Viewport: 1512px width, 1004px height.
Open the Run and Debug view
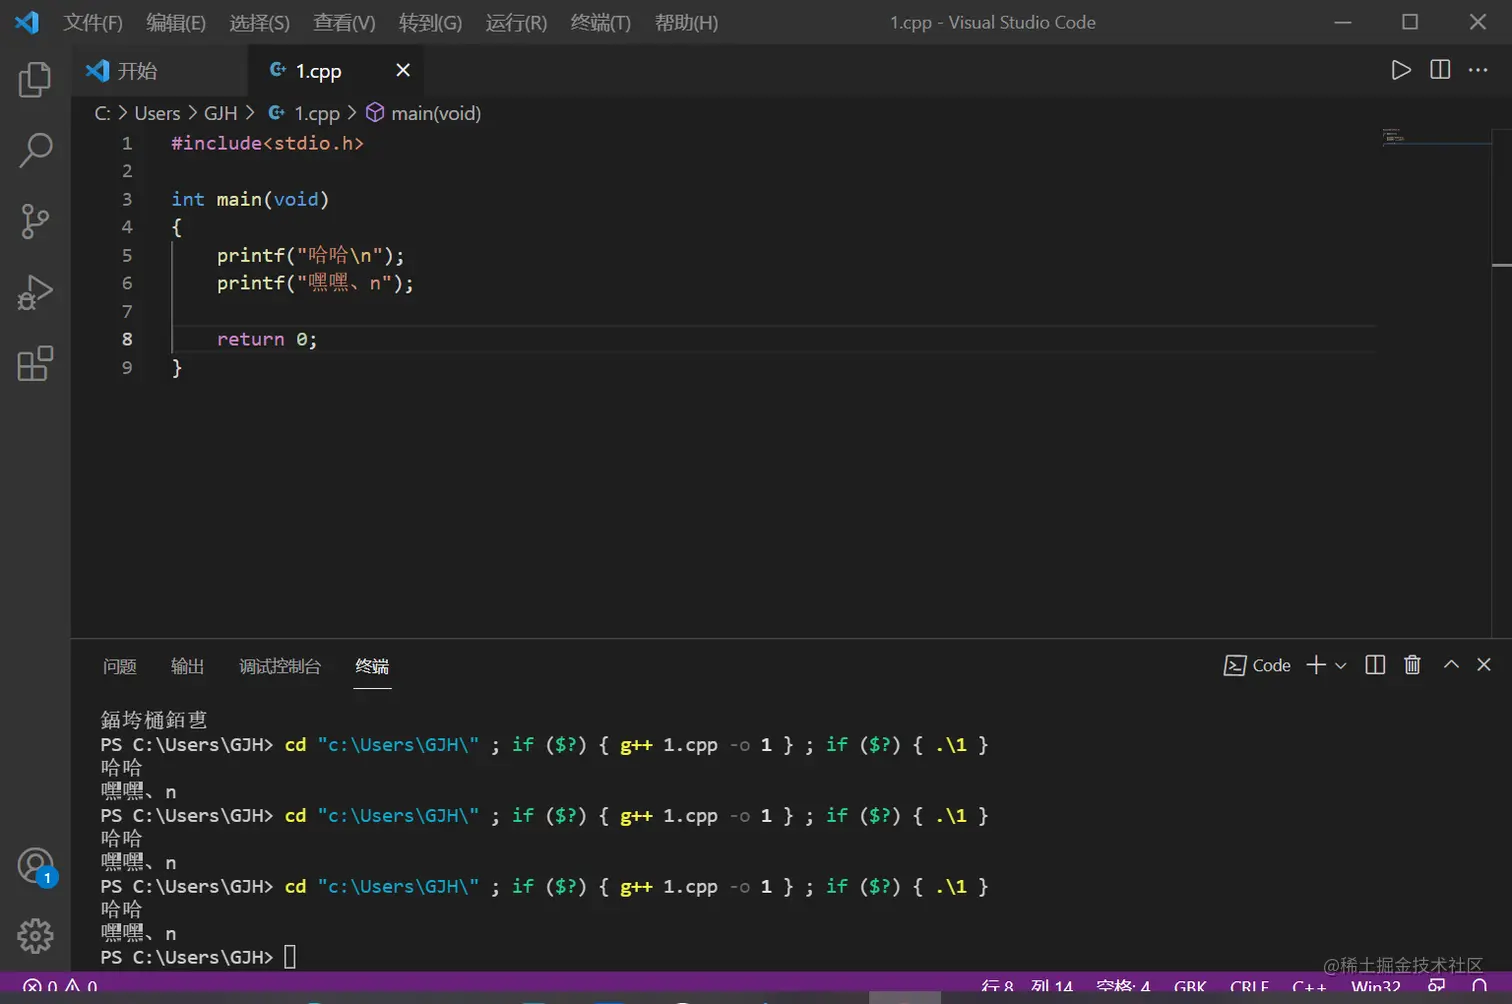point(35,293)
